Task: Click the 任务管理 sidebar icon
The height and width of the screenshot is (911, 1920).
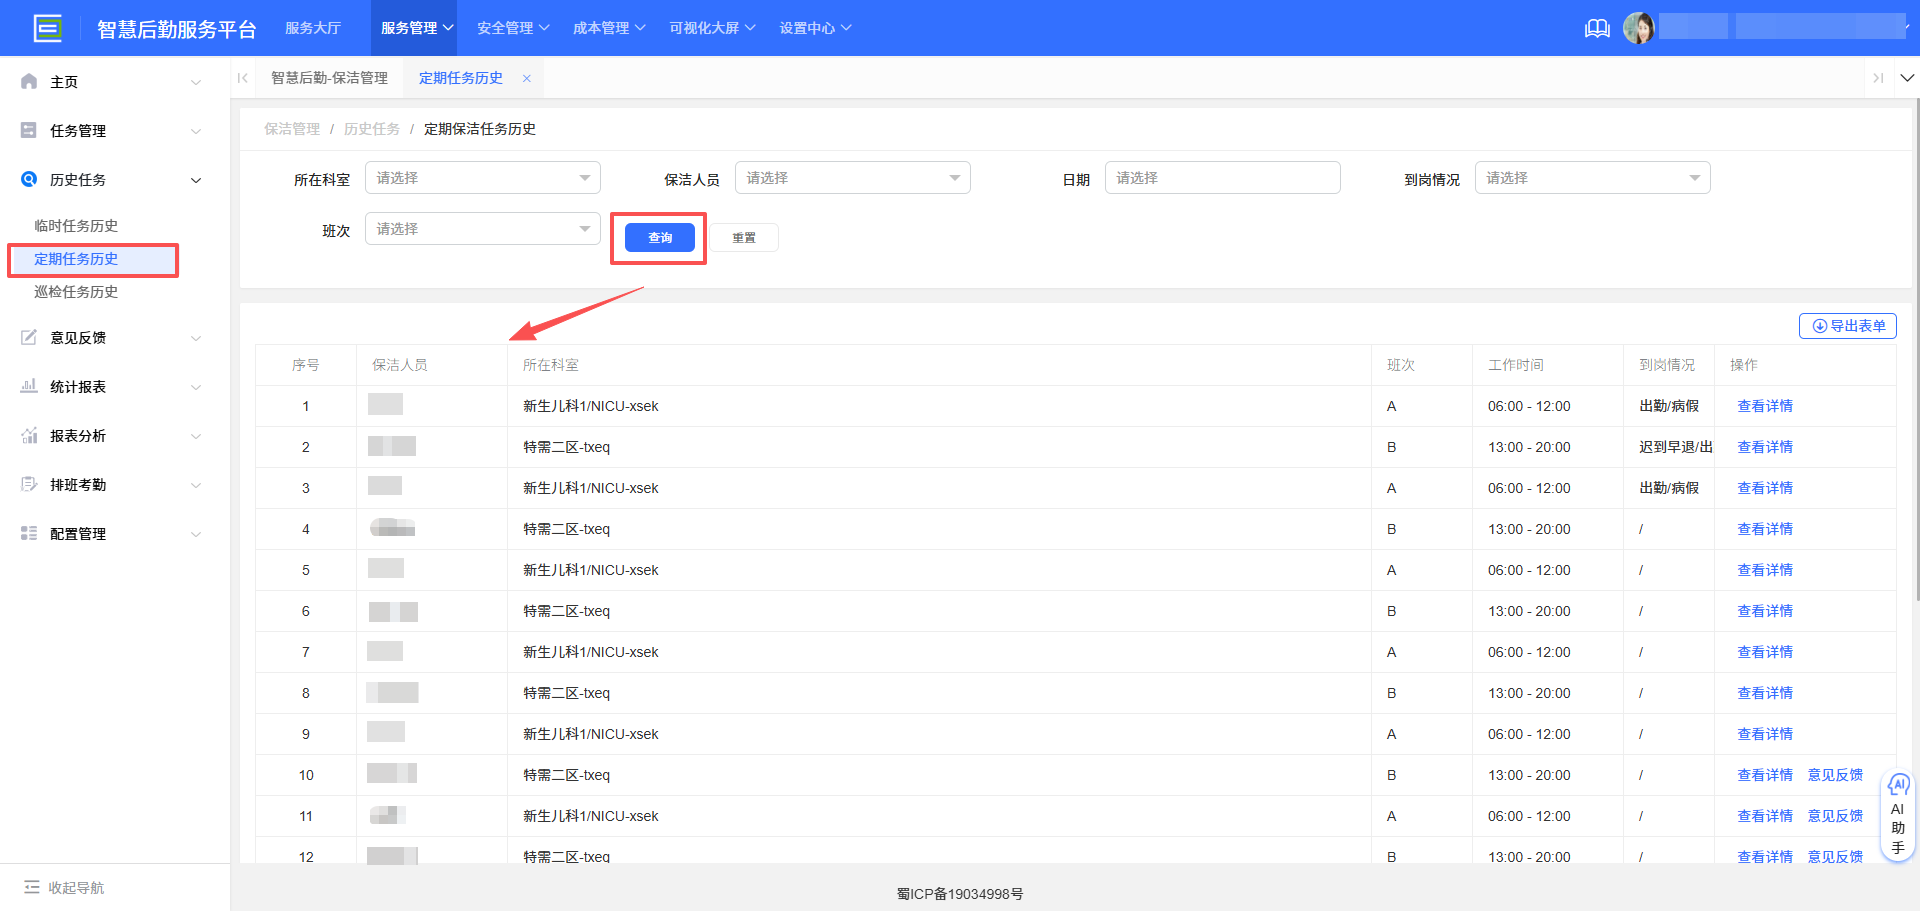Action: point(28,130)
